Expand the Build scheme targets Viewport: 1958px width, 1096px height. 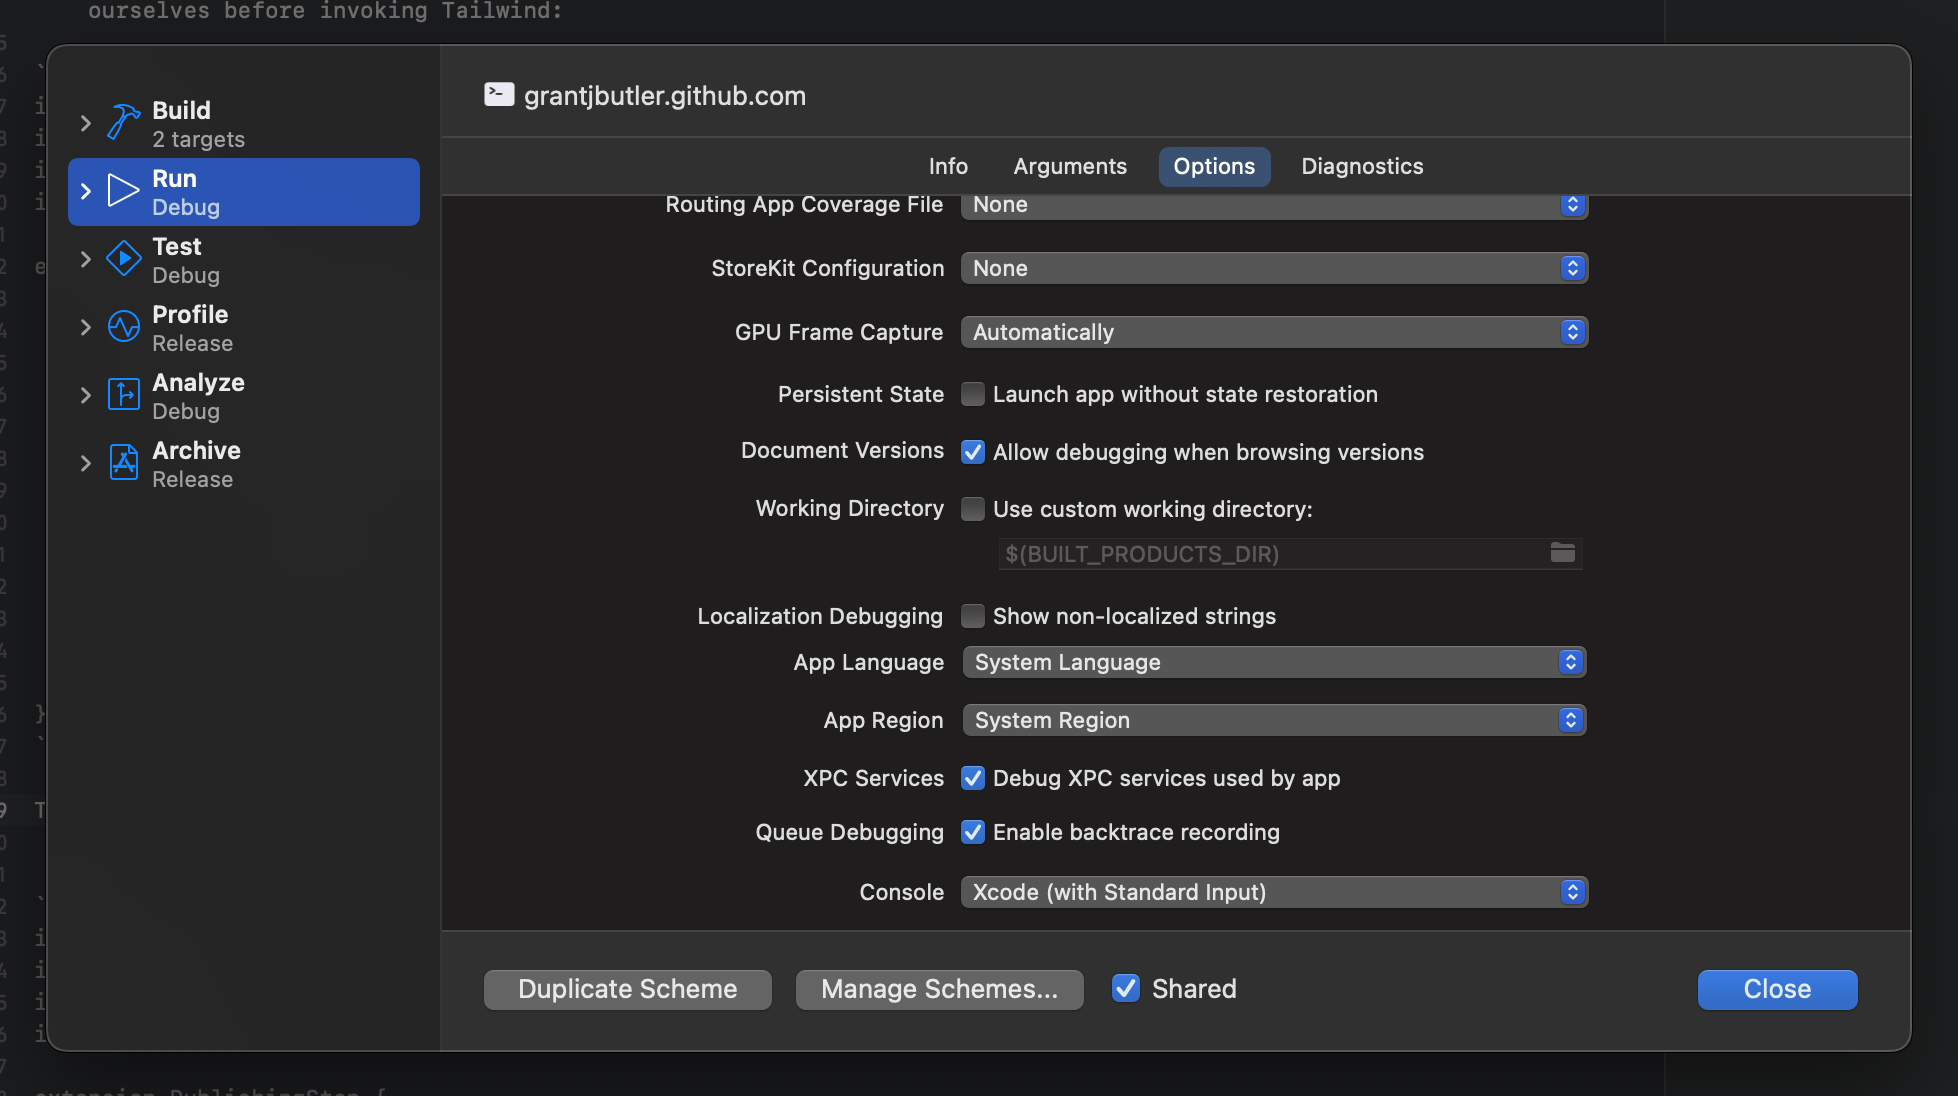click(87, 122)
